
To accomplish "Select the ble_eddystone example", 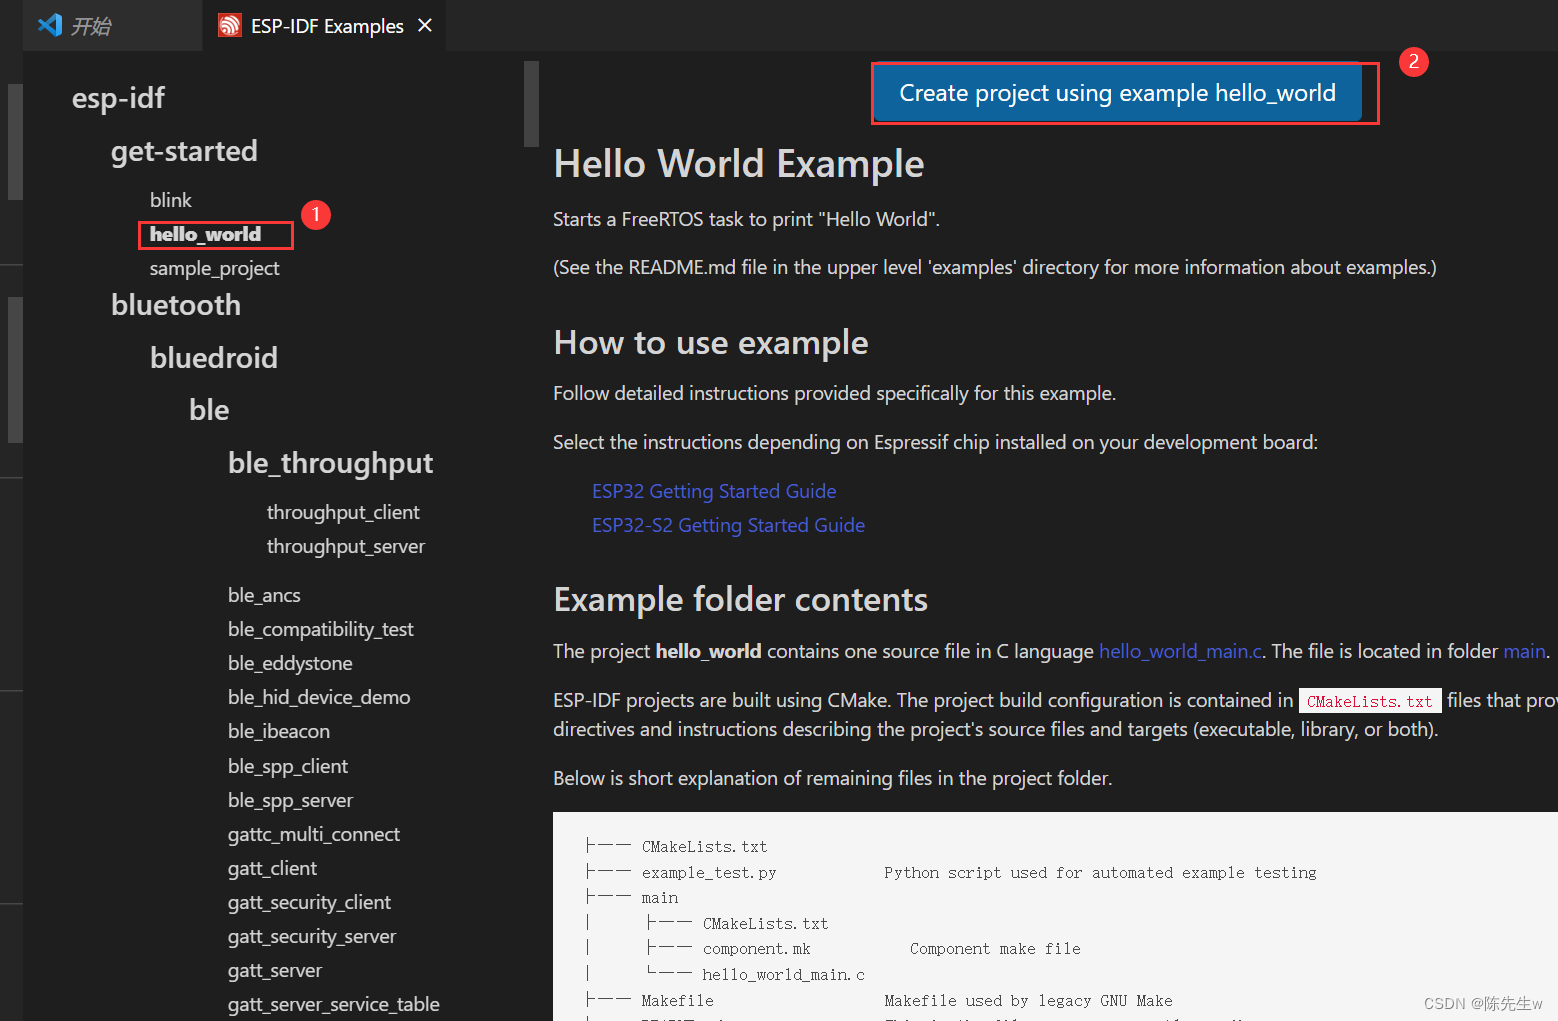I will [290, 663].
